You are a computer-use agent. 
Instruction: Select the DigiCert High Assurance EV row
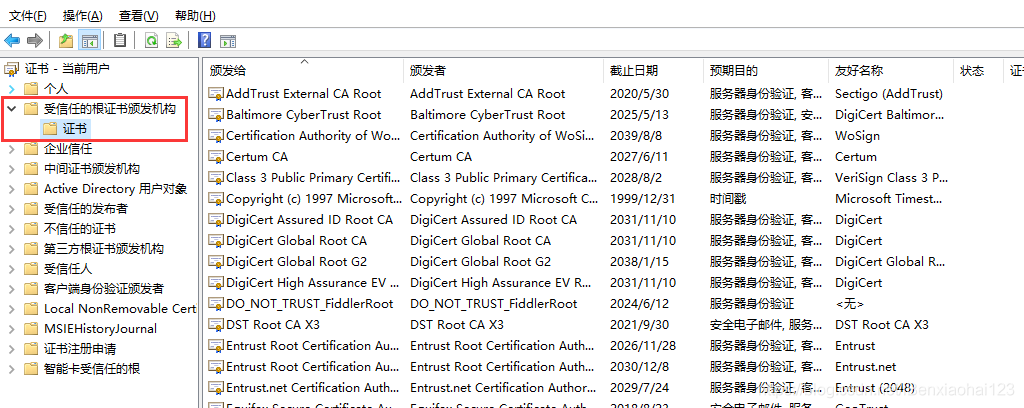click(x=614, y=283)
